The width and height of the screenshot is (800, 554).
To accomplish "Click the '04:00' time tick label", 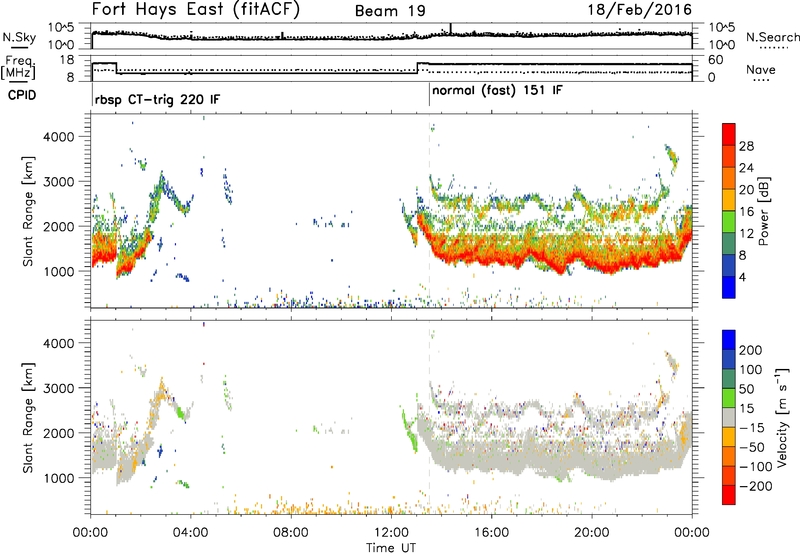I will coord(191,533).
